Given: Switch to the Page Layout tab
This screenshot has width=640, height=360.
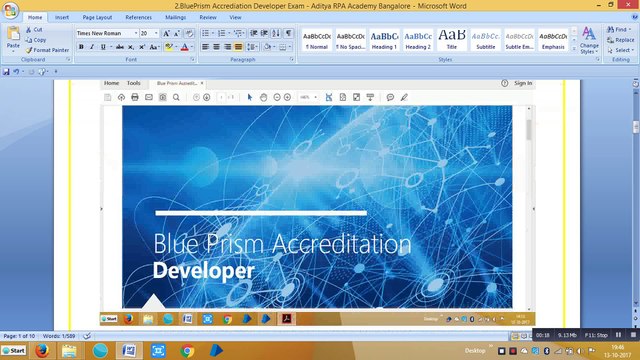Looking at the screenshot, I should point(97,18).
